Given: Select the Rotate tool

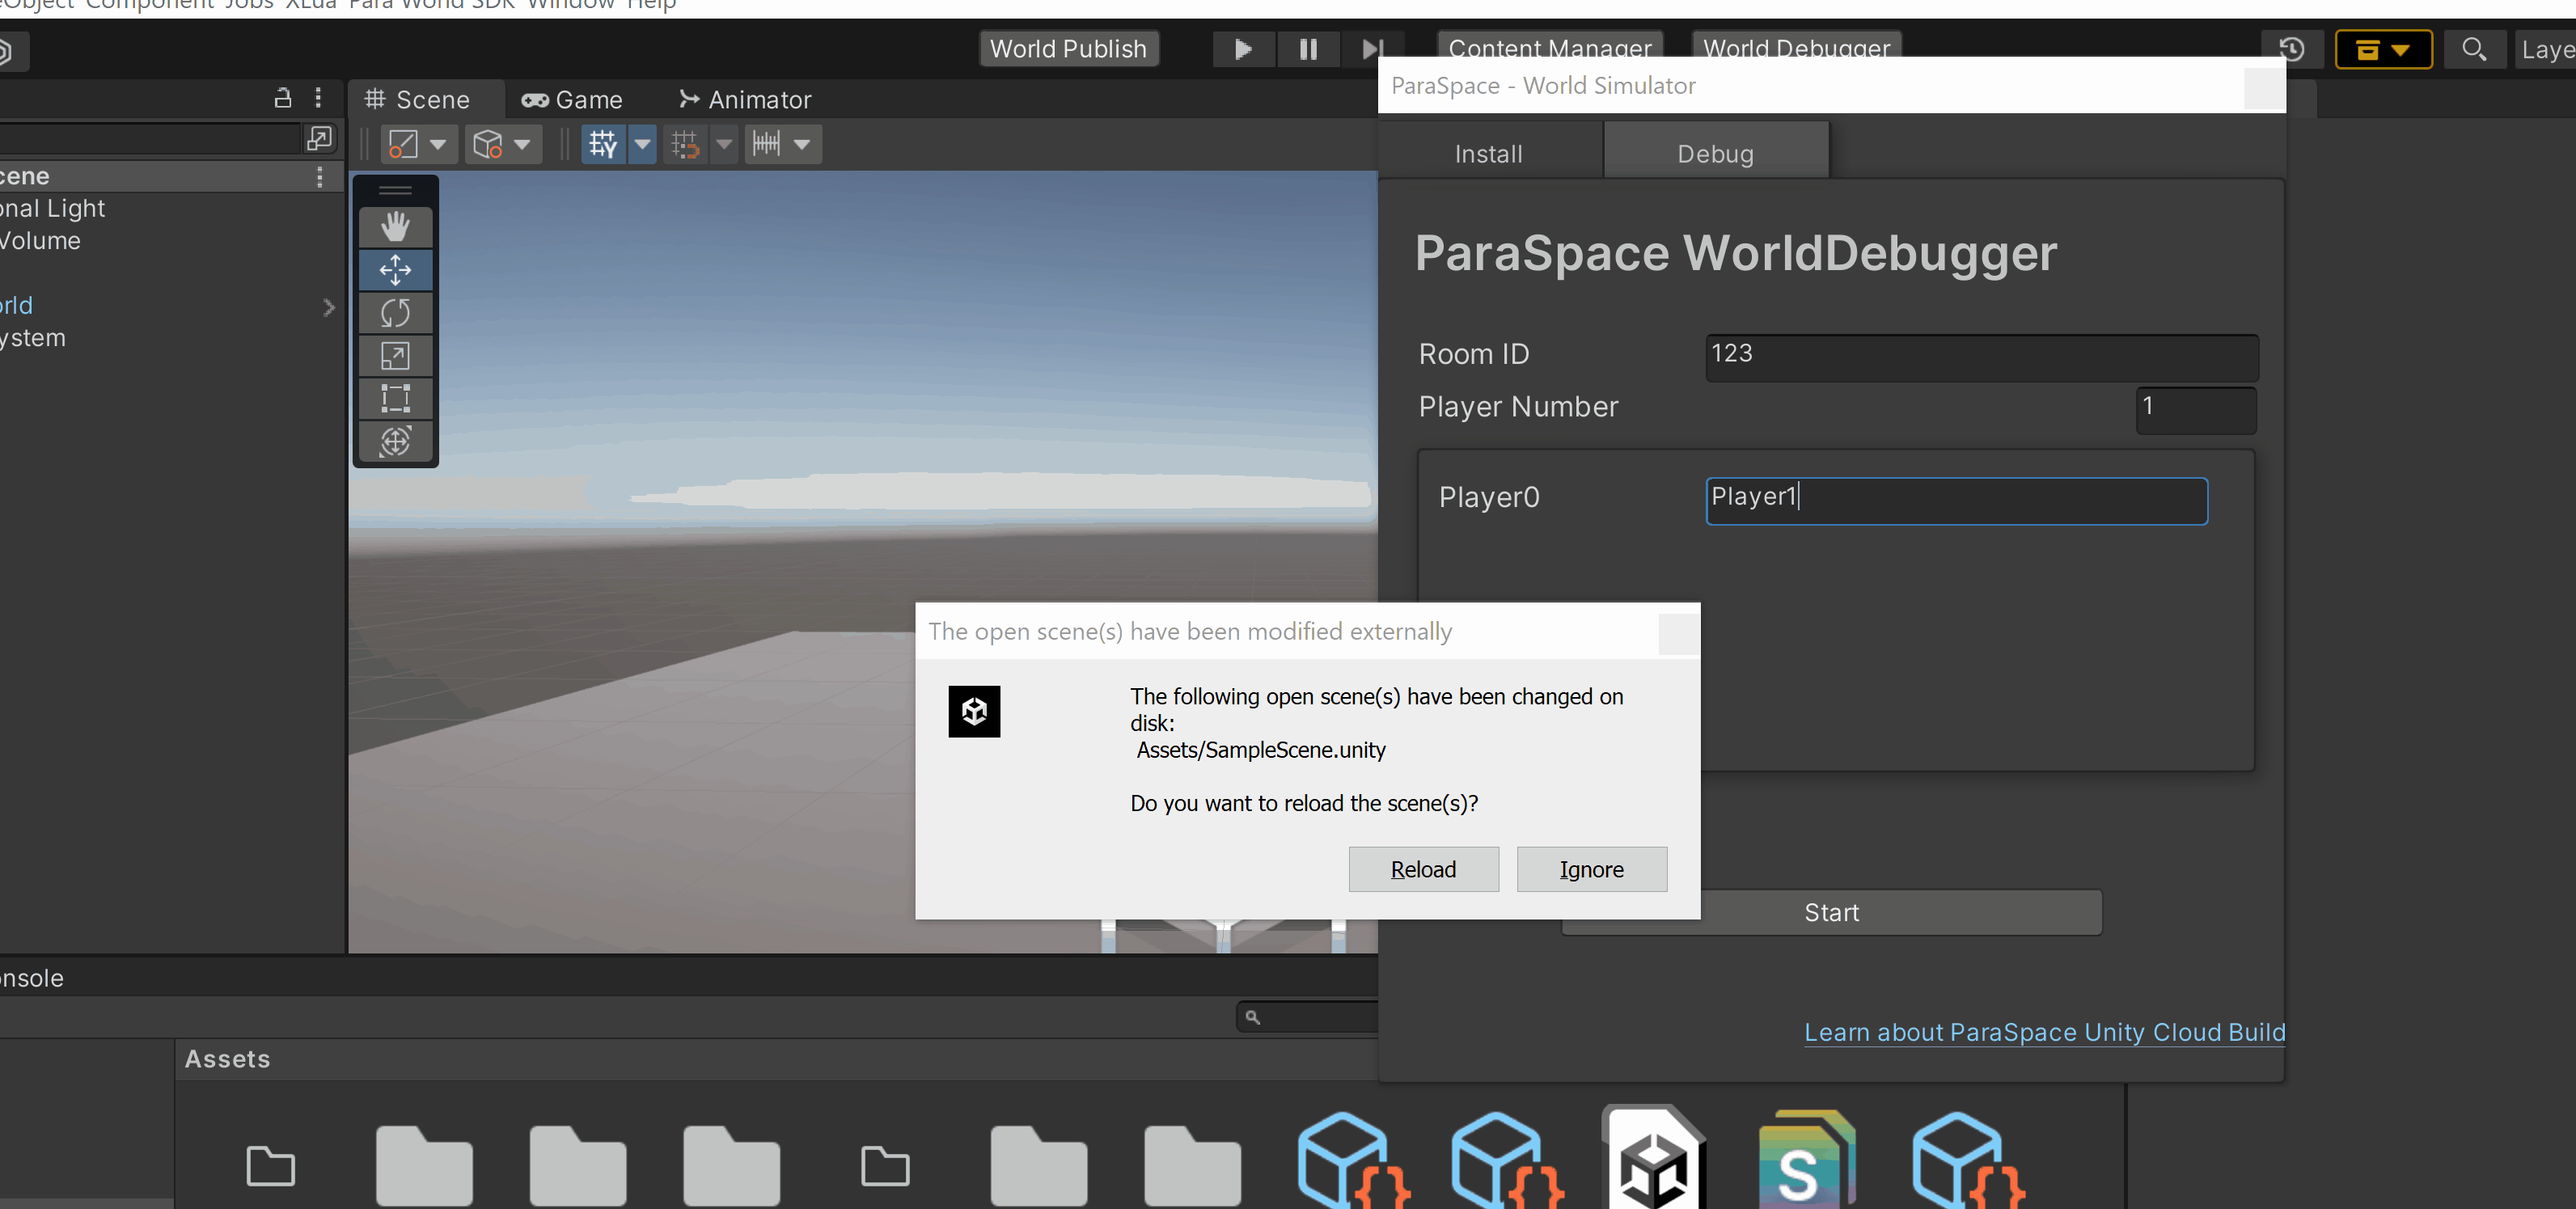Looking at the screenshot, I should [x=395, y=313].
